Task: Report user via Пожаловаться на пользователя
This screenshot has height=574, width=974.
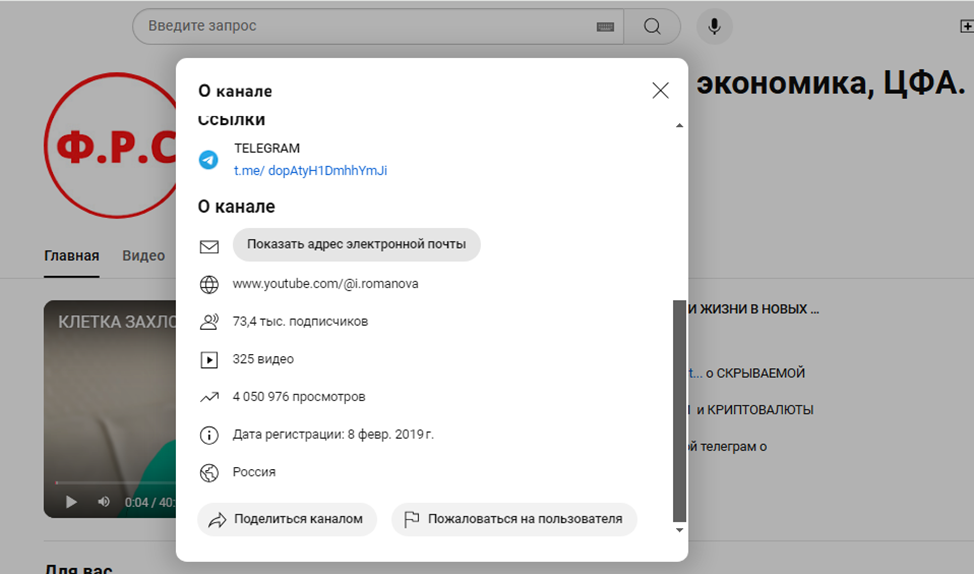Action: (x=514, y=519)
